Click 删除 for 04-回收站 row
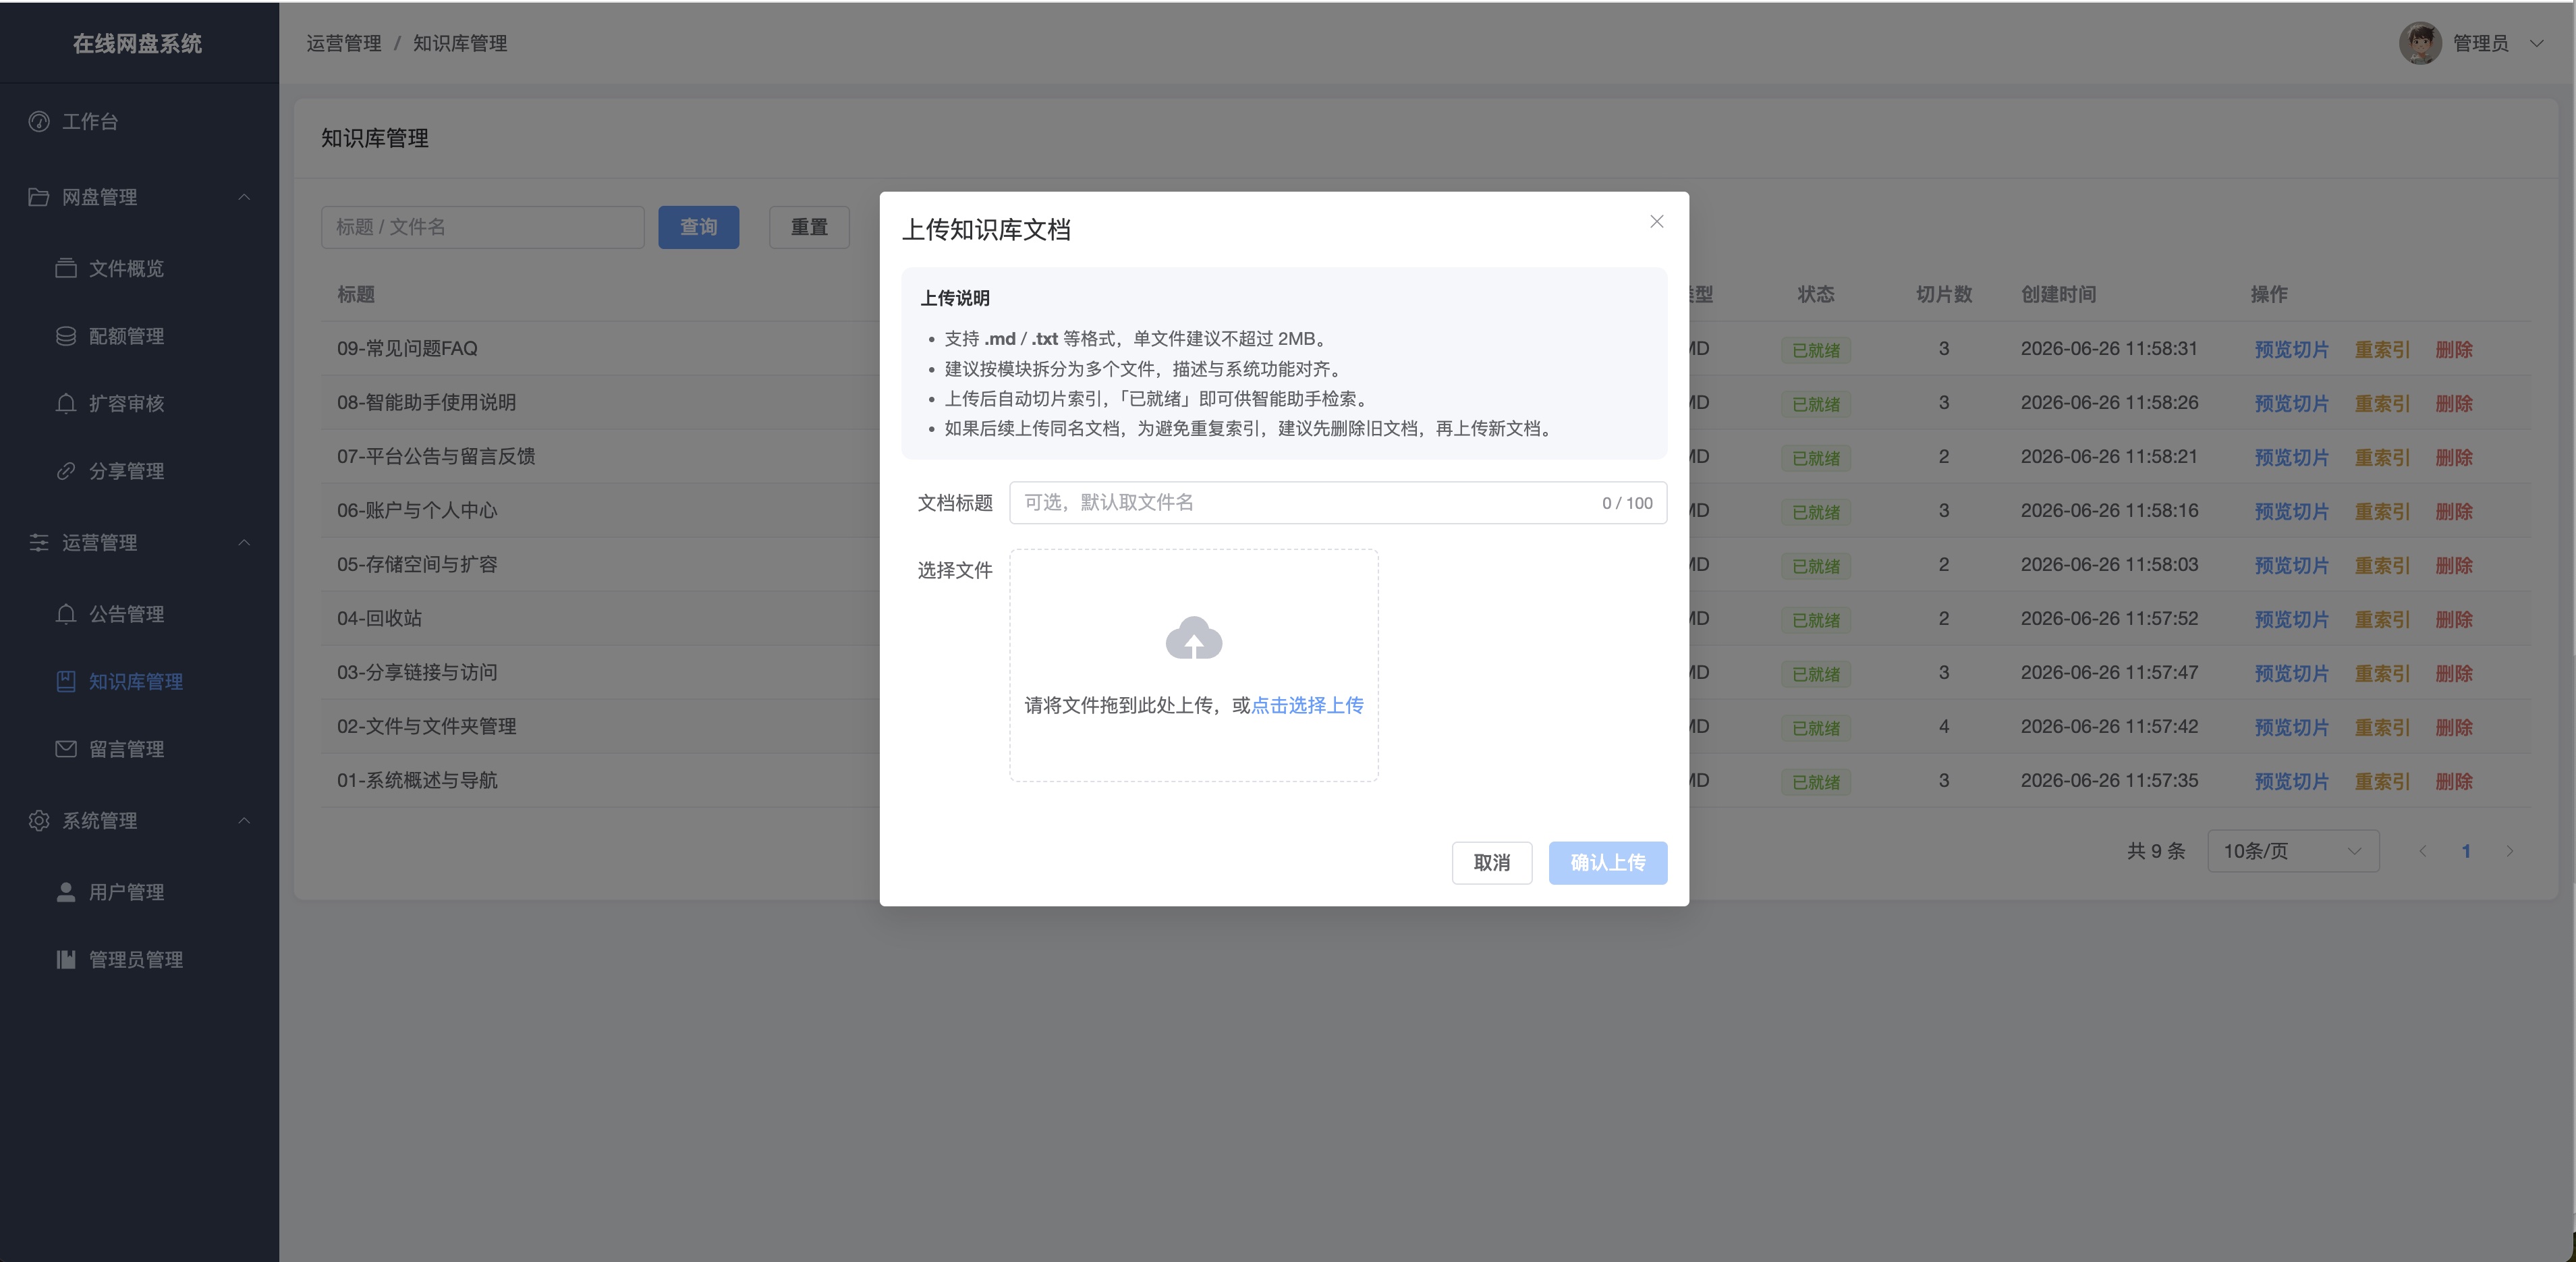This screenshot has width=2576, height=1262. tap(2453, 619)
